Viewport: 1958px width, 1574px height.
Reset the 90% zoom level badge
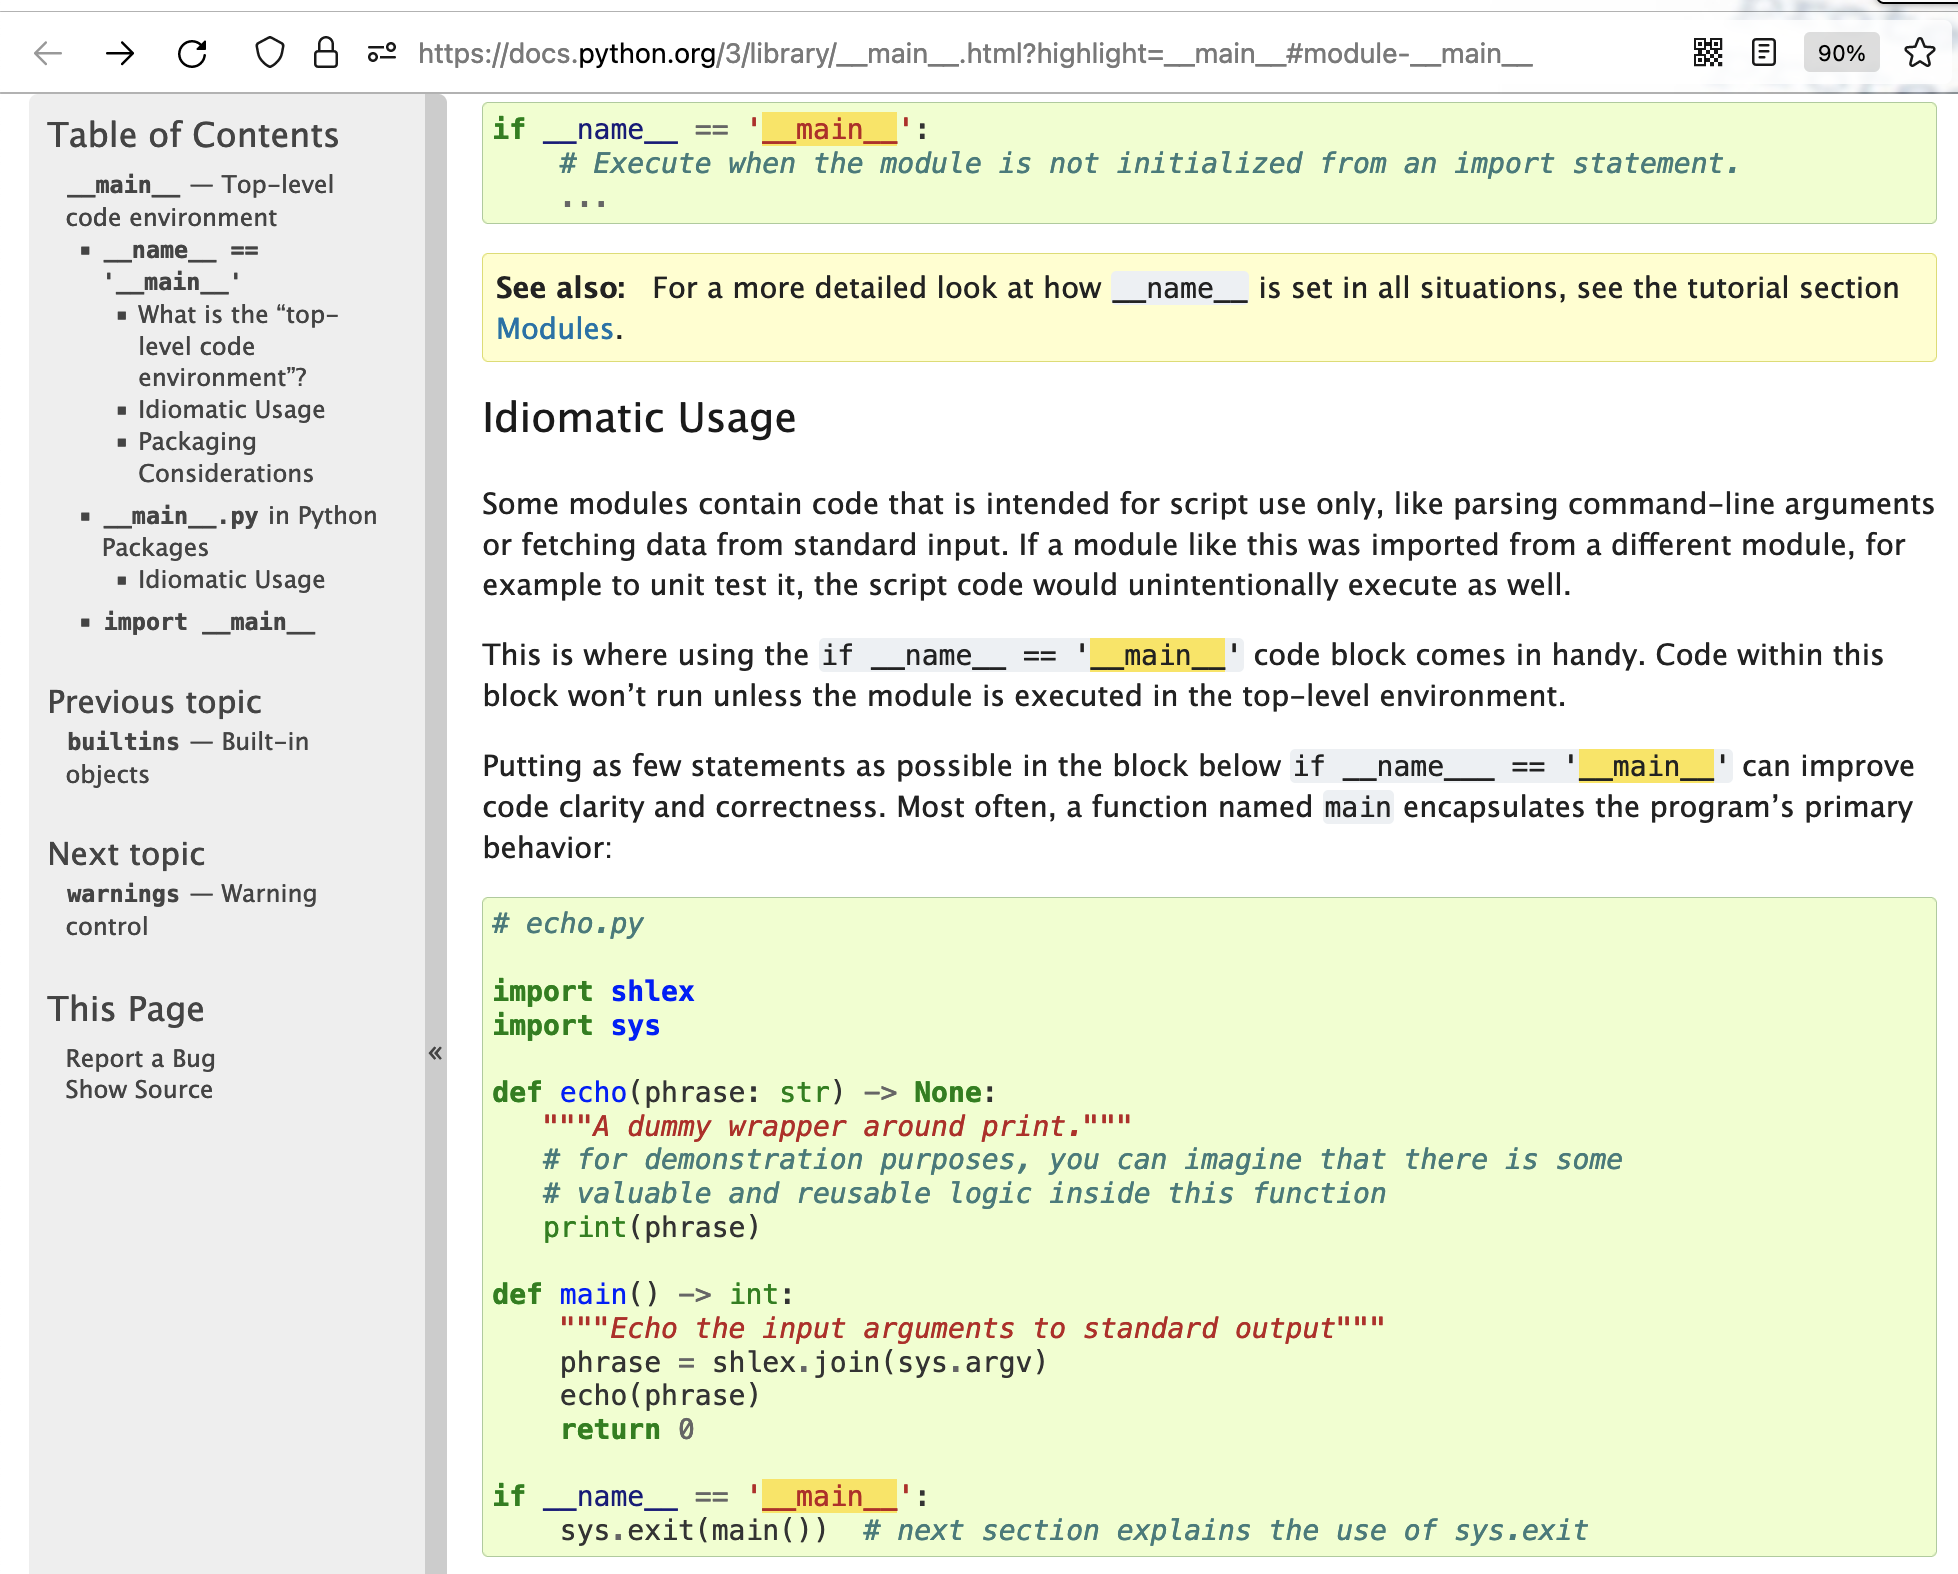coord(1841,53)
